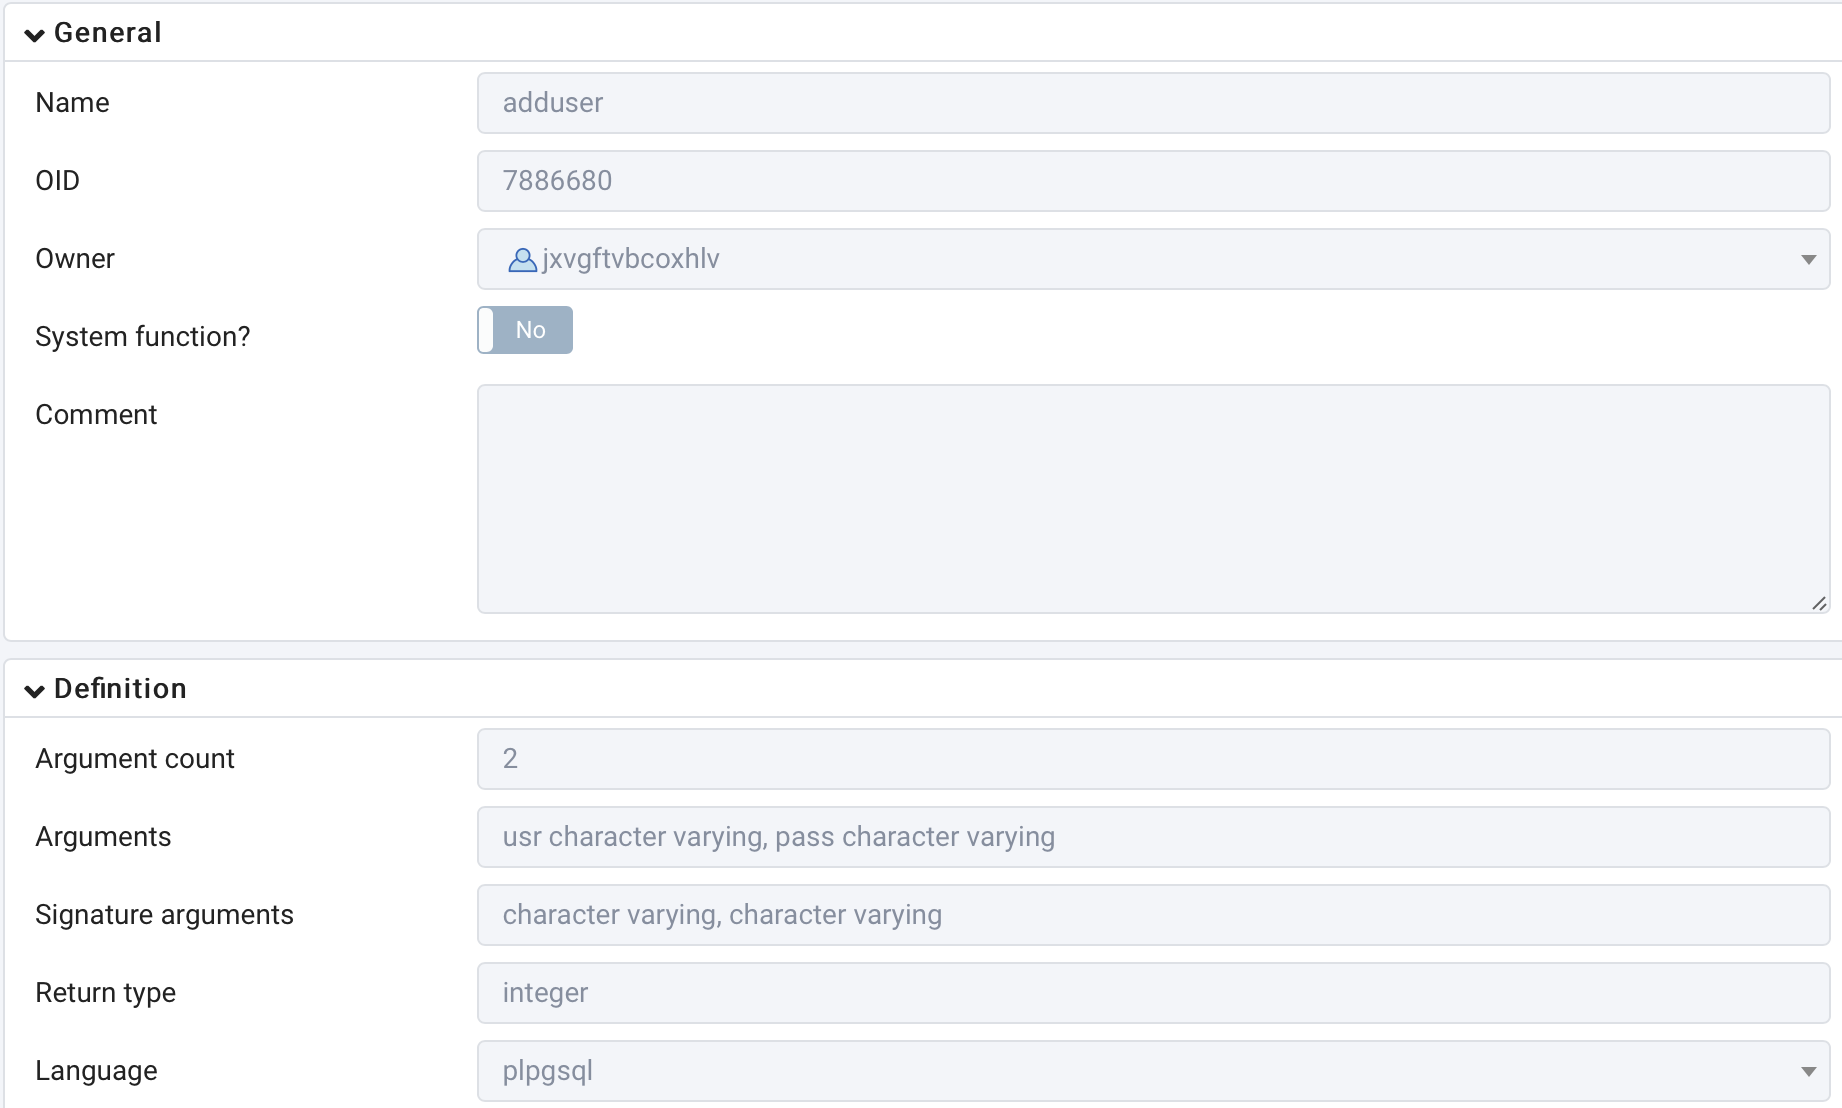Select the plpgsql Language combo box
This screenshot has width=1842, height=1108.
(1153, 1071)
